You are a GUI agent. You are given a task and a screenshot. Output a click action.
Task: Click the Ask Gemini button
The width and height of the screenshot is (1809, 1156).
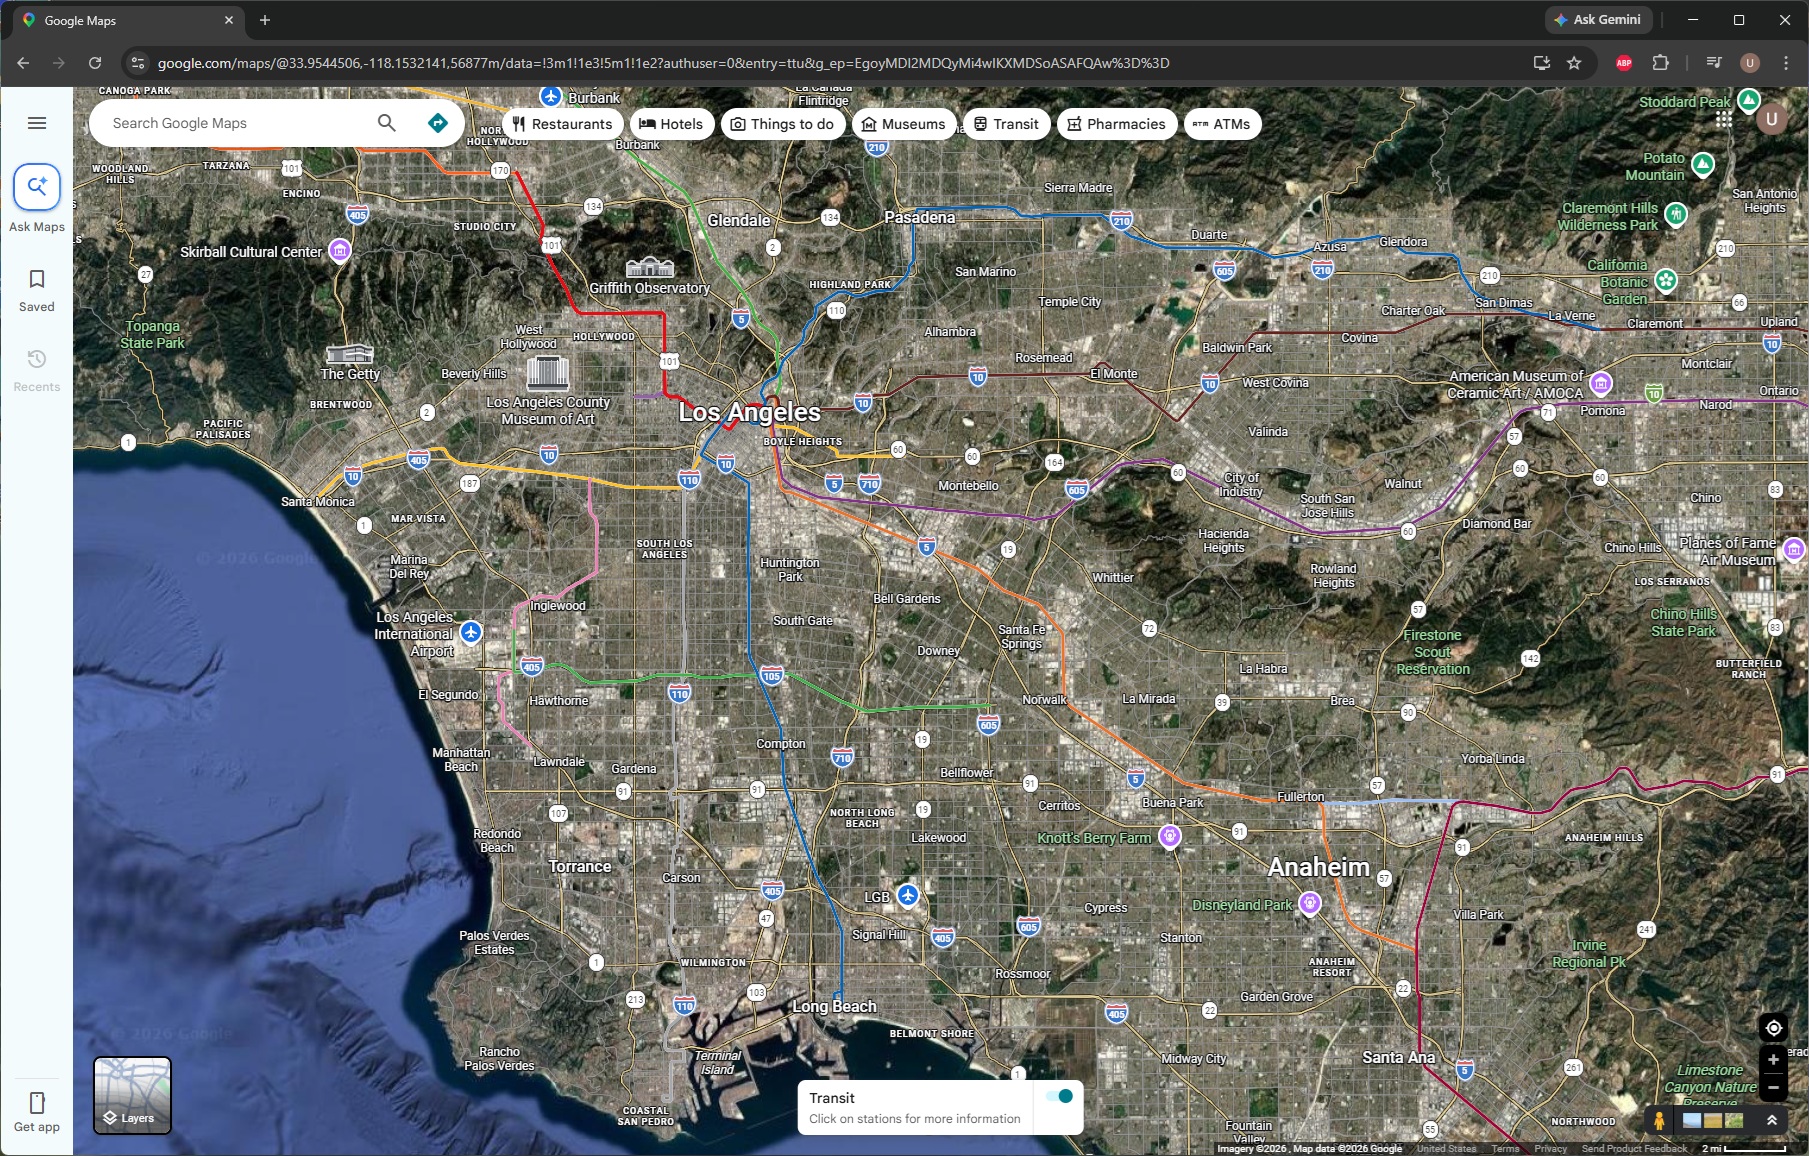(x=1597, y=20)
